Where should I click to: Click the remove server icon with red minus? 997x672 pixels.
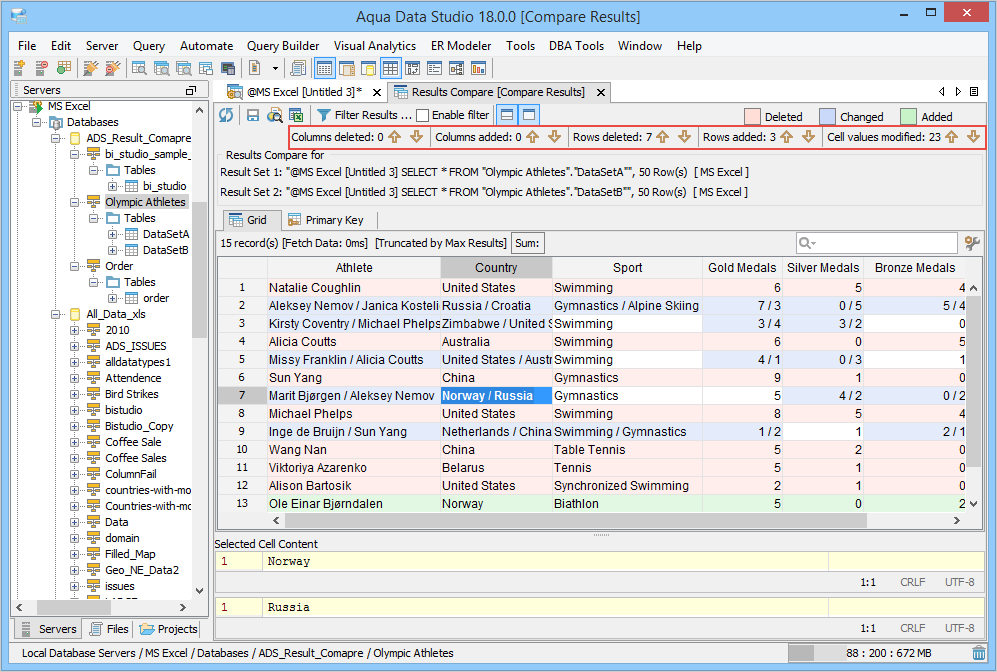(x=41, y=67)
